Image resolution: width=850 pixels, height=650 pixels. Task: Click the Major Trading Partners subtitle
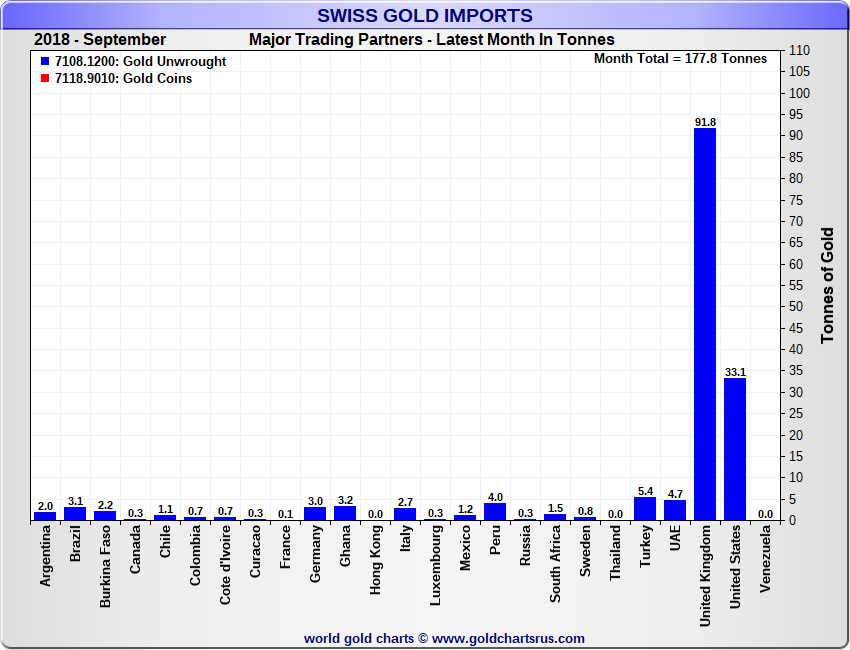tap(431, 40)
